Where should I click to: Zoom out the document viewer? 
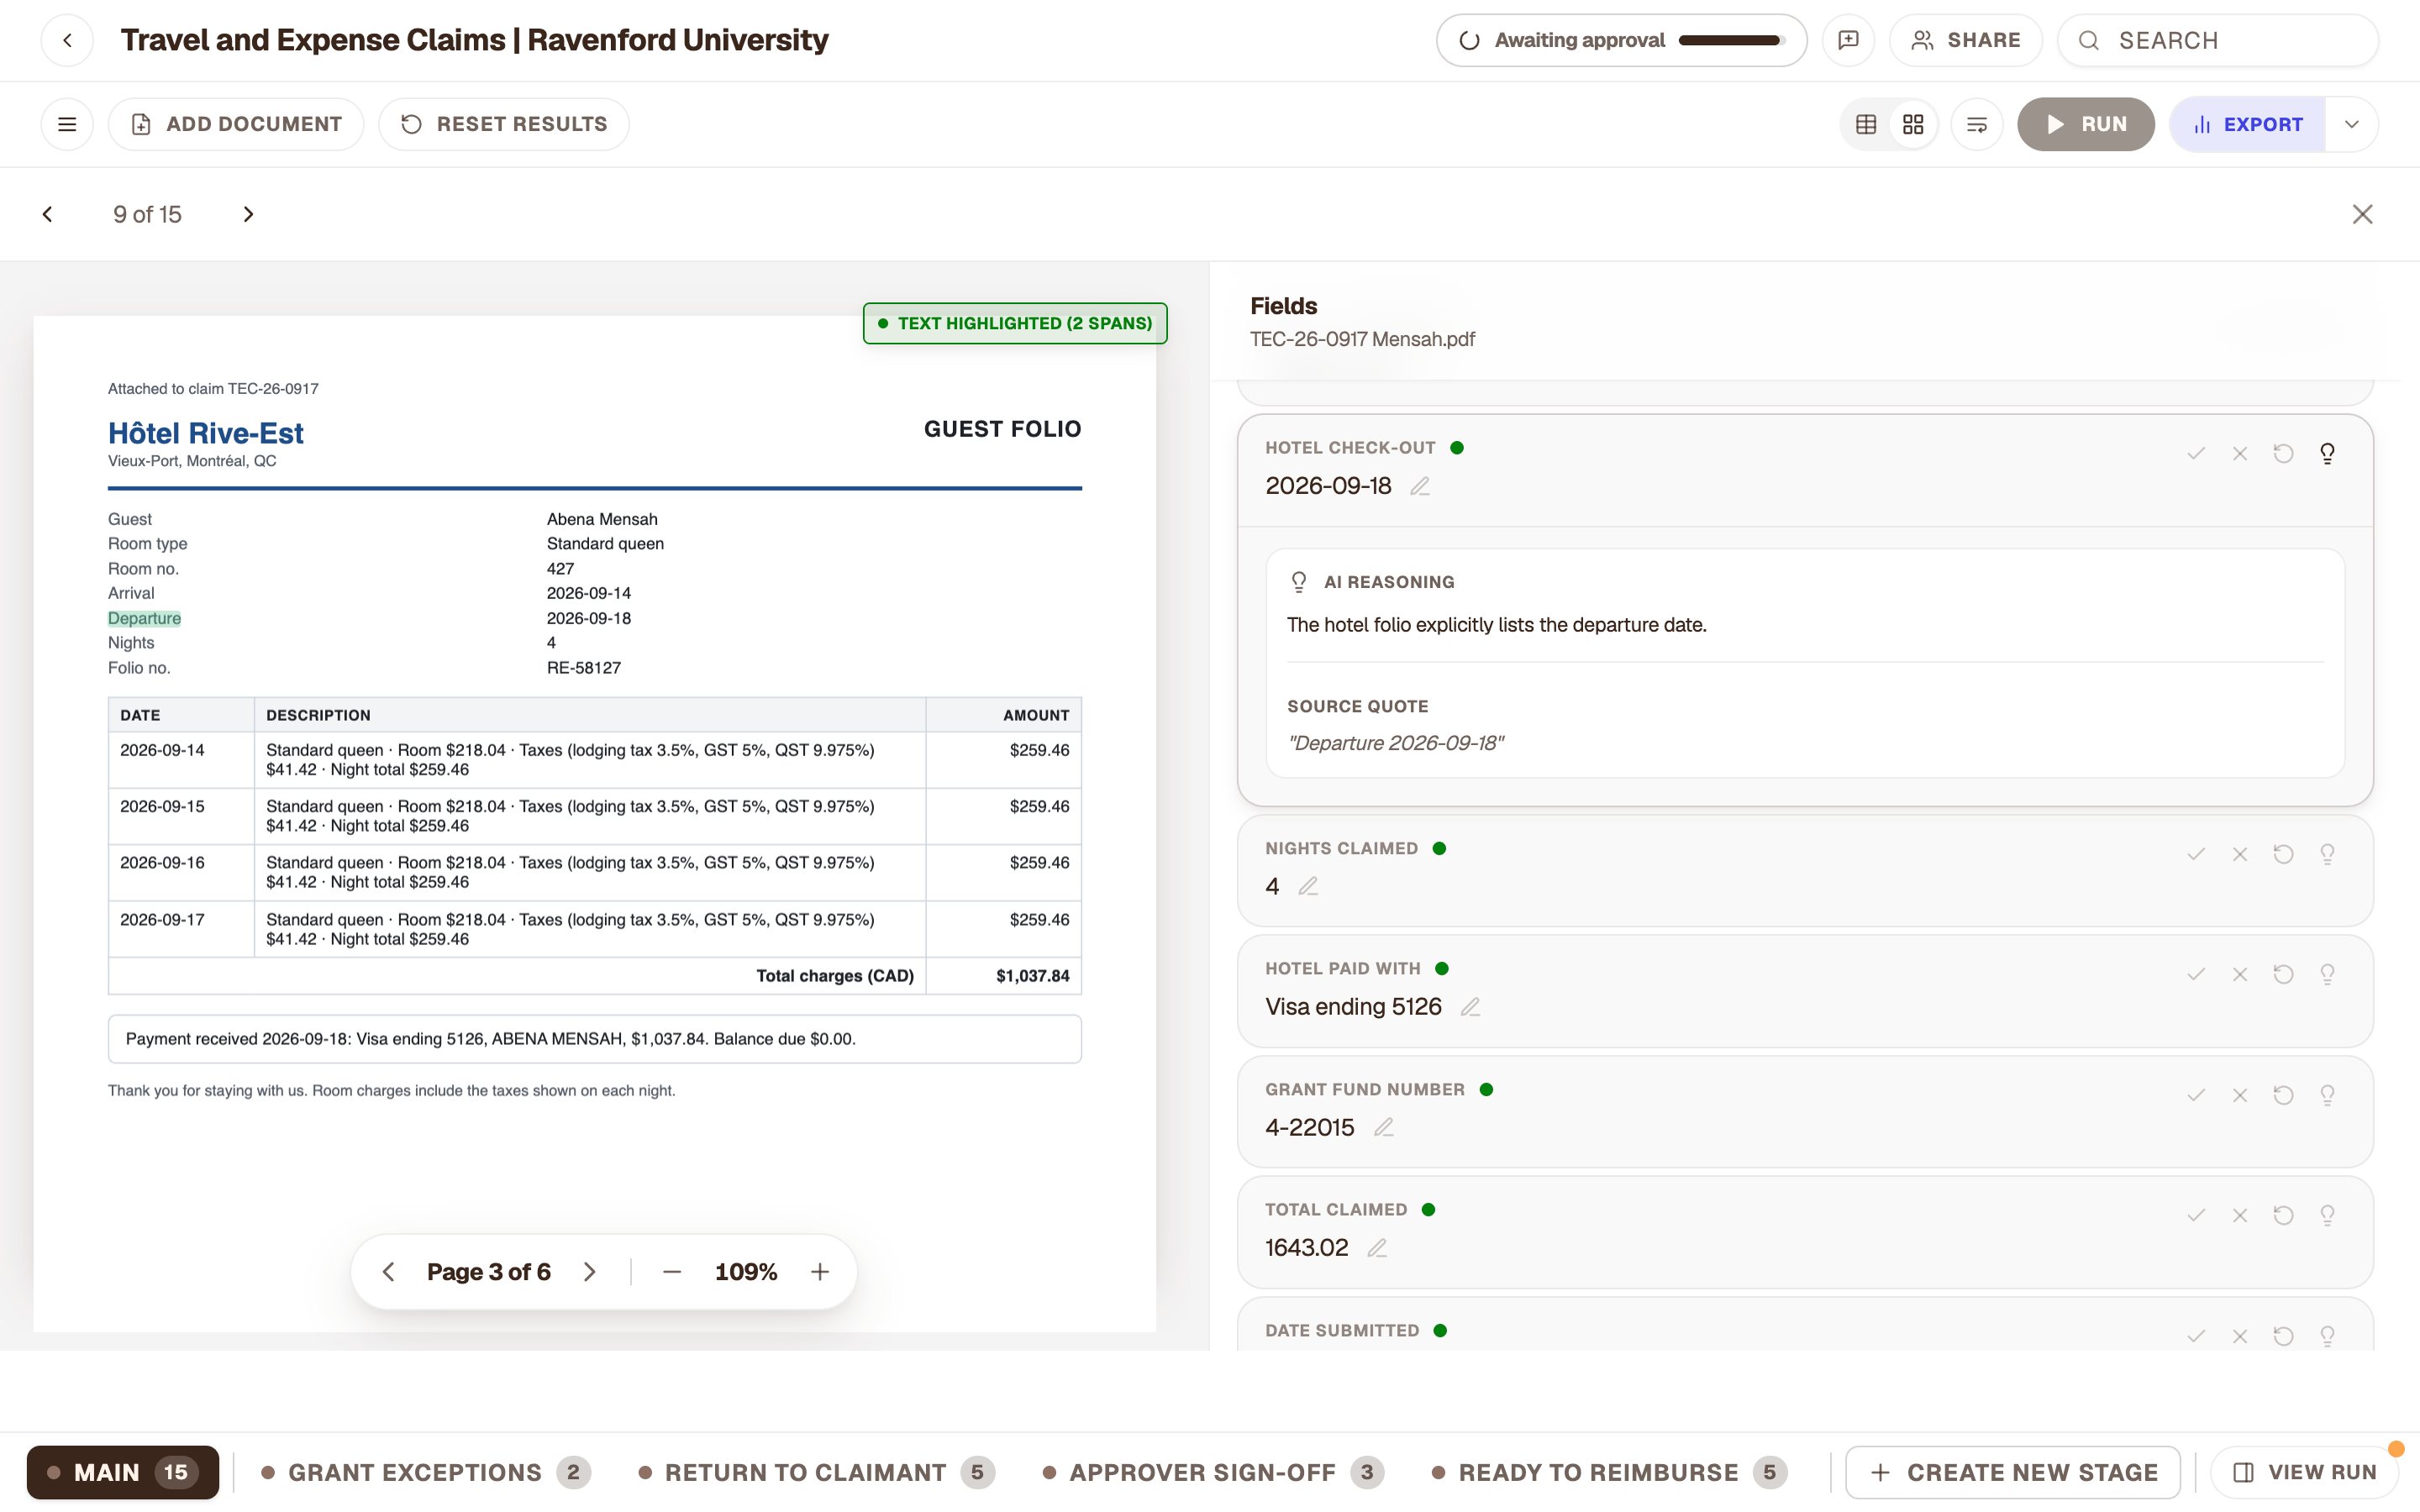[x=672, y=1272]
